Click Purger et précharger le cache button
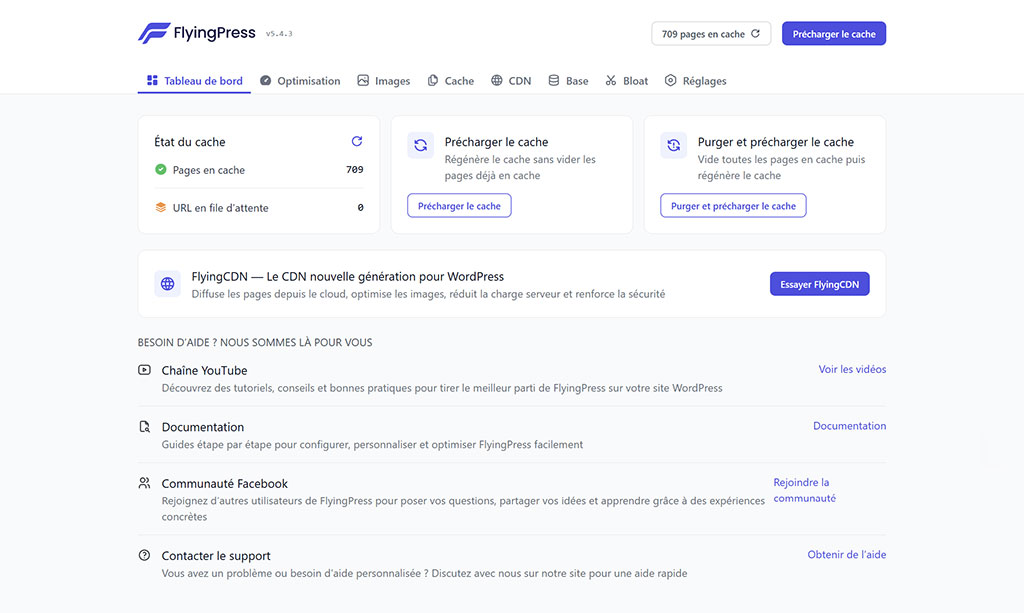This screenshot has height=613, width=1024. 733,206
